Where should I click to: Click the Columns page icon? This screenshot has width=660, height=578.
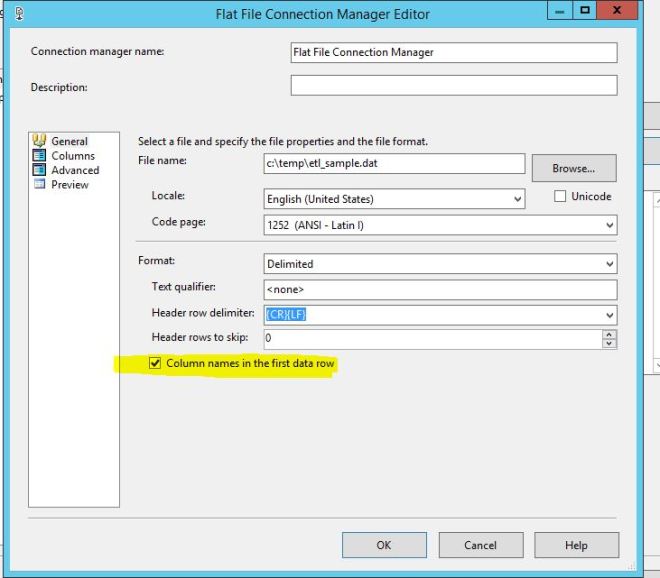(x=40, y=156)
